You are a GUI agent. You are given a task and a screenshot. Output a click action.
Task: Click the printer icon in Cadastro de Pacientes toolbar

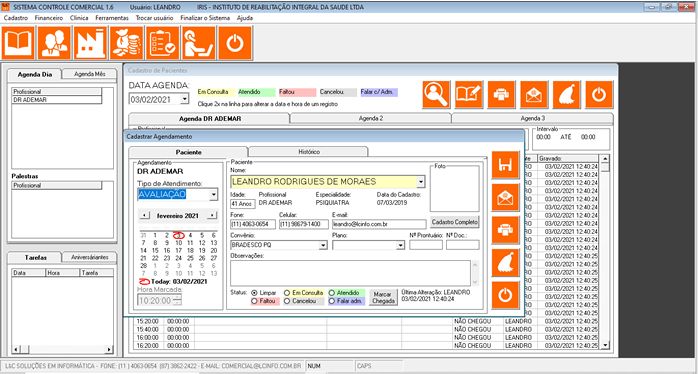[501, 94]
